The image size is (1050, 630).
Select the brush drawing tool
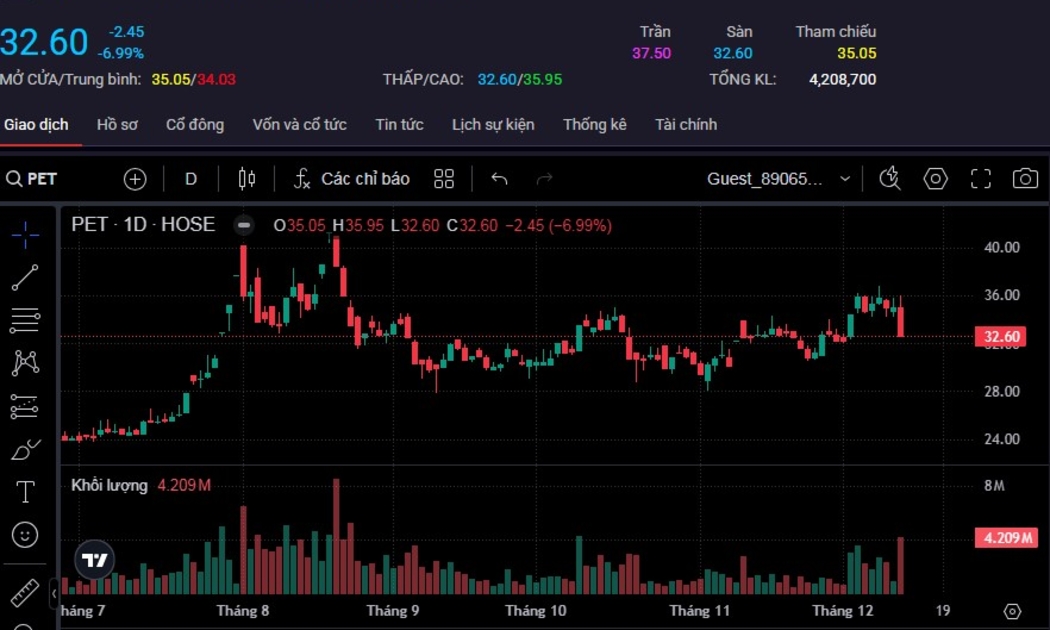tap(25, 450)
